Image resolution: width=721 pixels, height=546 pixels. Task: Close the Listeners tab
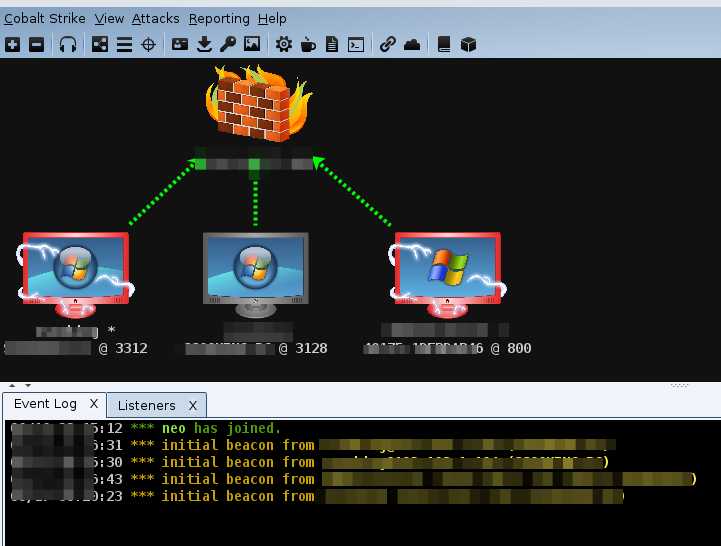(193, 406)
